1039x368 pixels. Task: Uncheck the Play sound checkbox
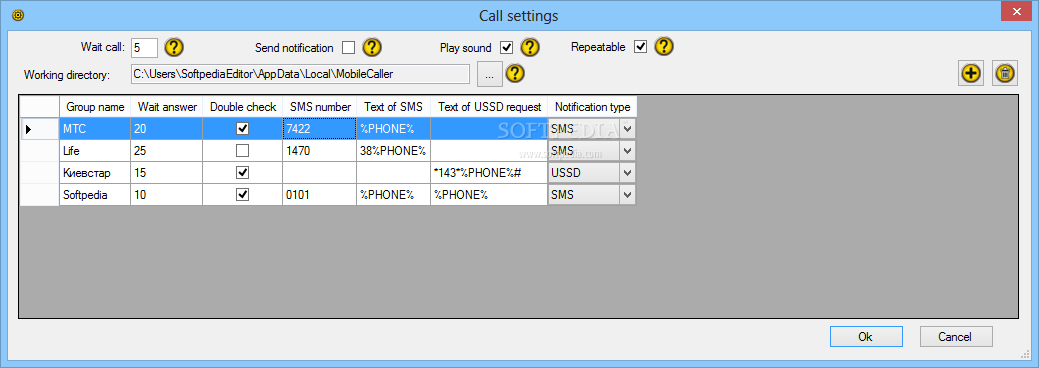pos(507,48)
